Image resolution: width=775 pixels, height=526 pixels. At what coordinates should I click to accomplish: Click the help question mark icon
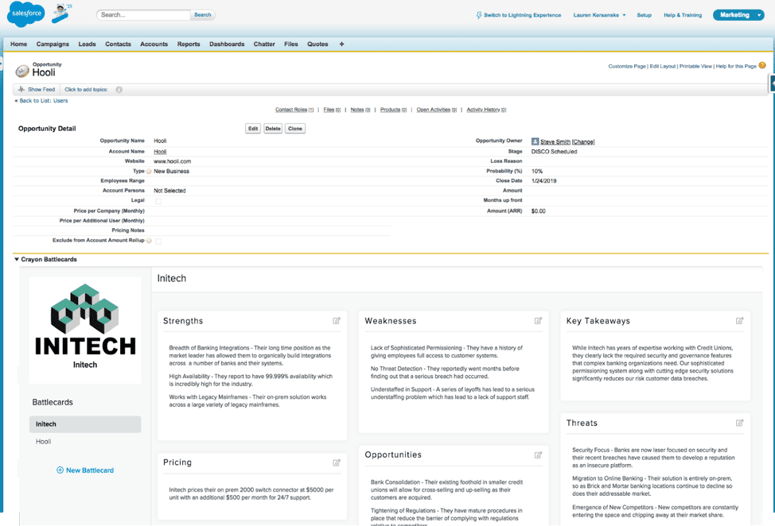click(x=762, y=66)
